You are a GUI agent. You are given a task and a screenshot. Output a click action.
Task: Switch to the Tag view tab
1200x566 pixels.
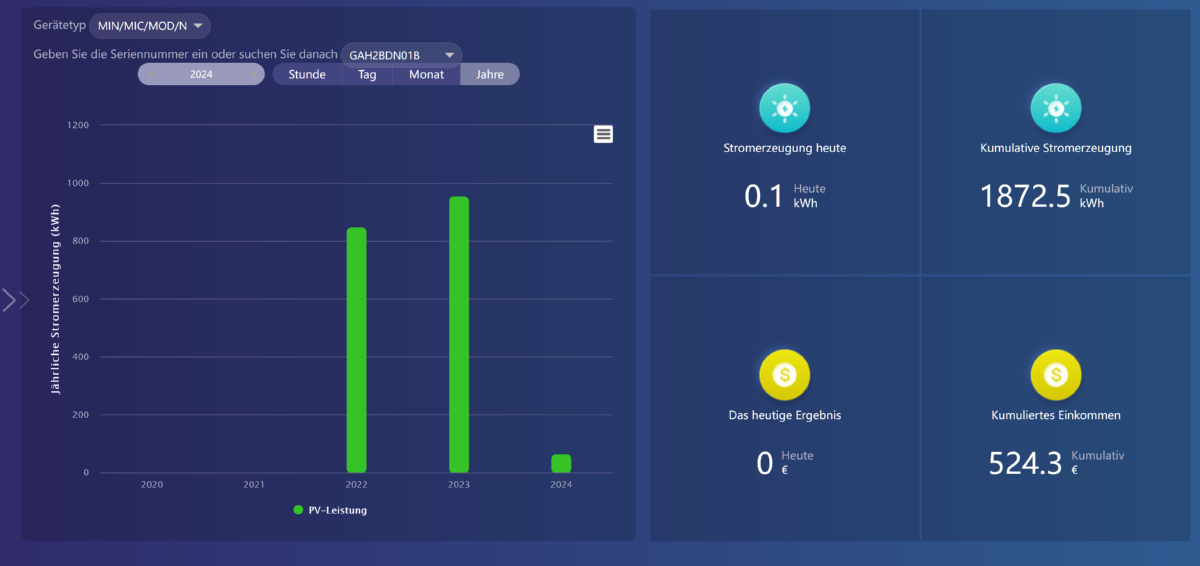pos(367,74)
